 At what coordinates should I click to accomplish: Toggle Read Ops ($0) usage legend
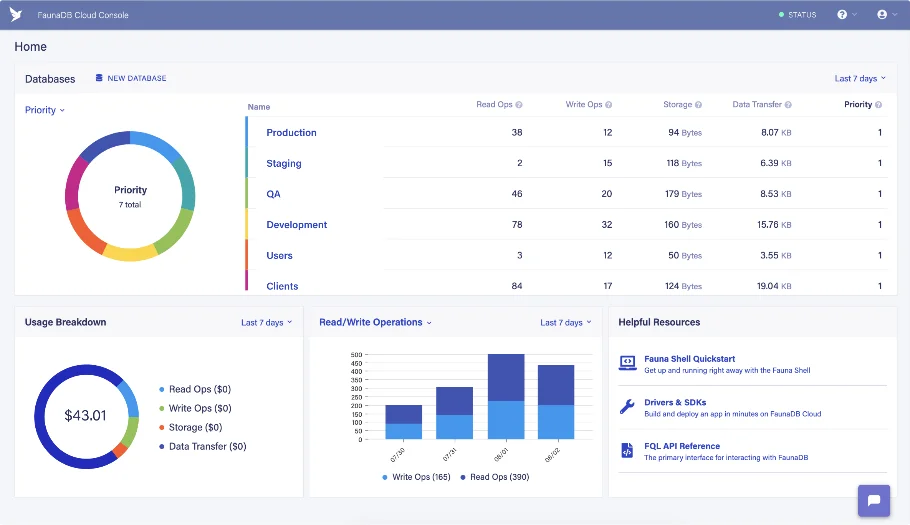195,389
